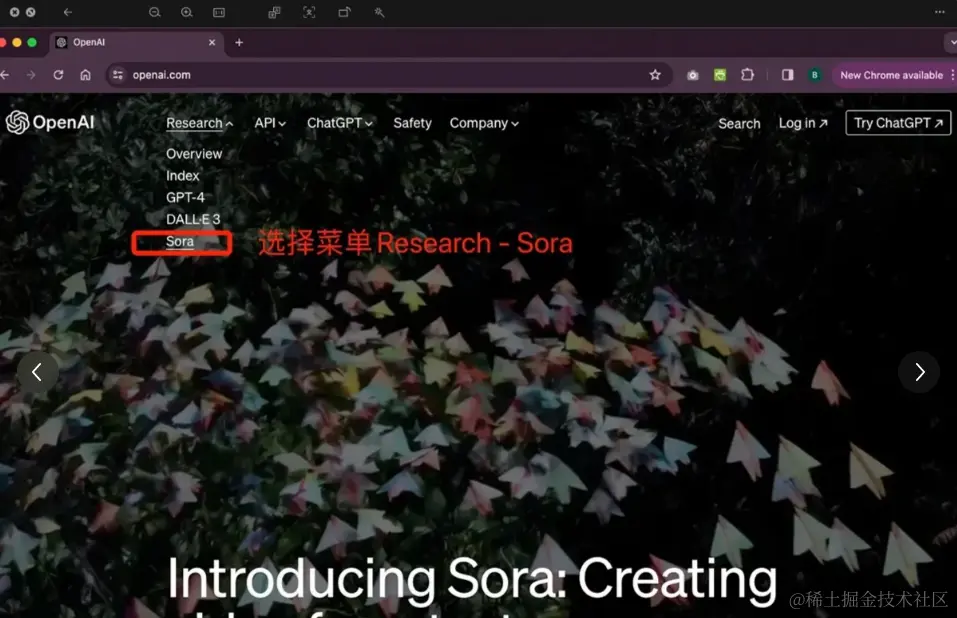Open the site information icon beside the URL
This screenshot has height=618, width=957.
coord(118,75)
